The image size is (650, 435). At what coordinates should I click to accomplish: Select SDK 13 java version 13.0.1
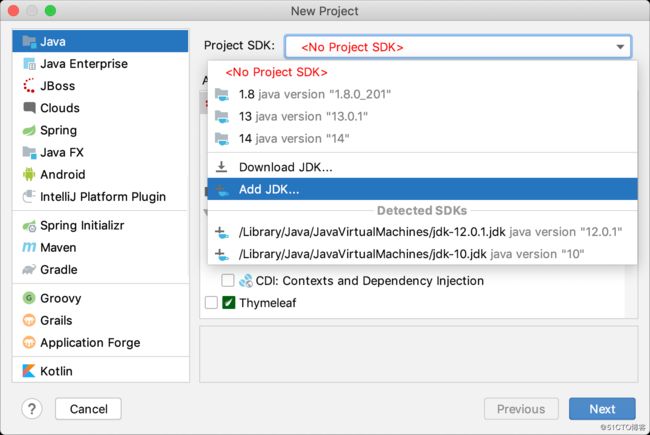click(422, 117)
